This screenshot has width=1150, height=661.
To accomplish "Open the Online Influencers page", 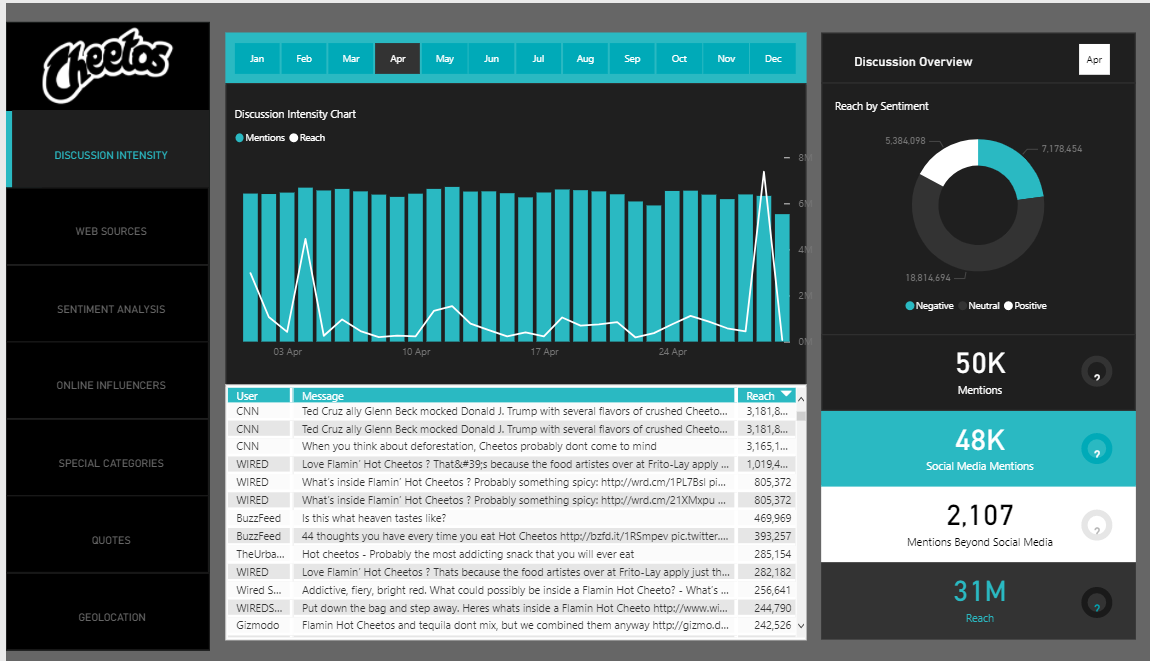I will (x=109, y=381).
